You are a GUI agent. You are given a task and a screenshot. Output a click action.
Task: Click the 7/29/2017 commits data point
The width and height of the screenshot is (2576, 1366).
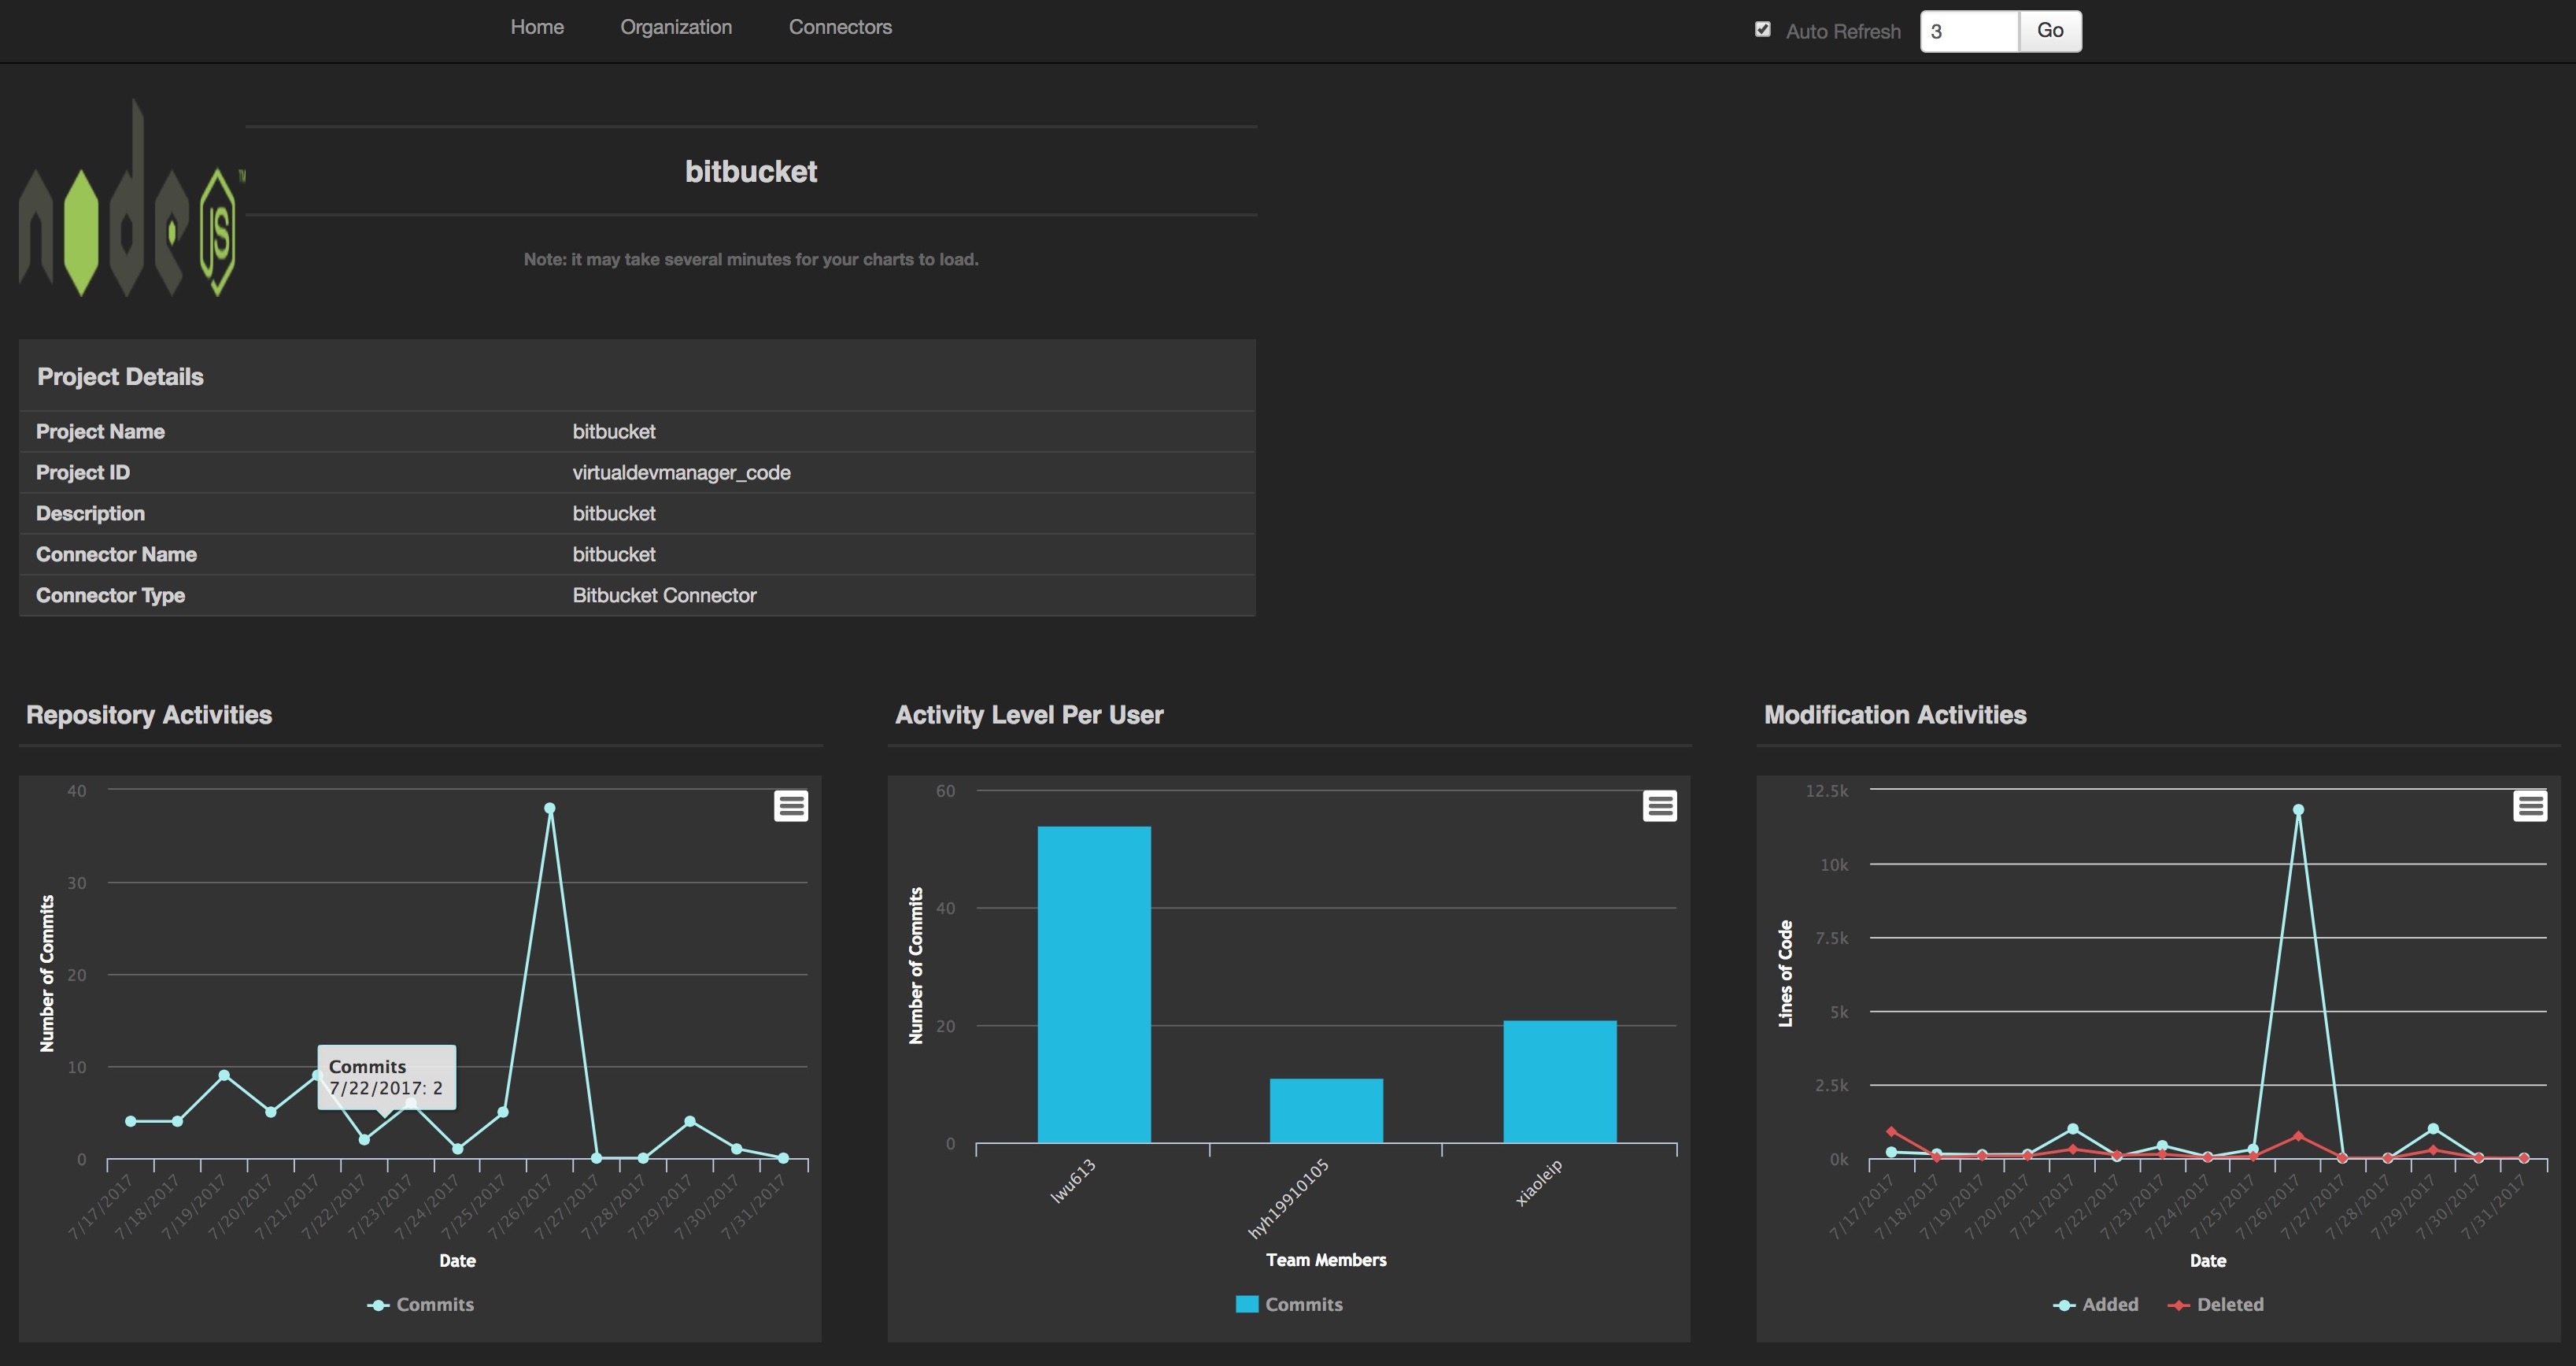click(690, 1121)
